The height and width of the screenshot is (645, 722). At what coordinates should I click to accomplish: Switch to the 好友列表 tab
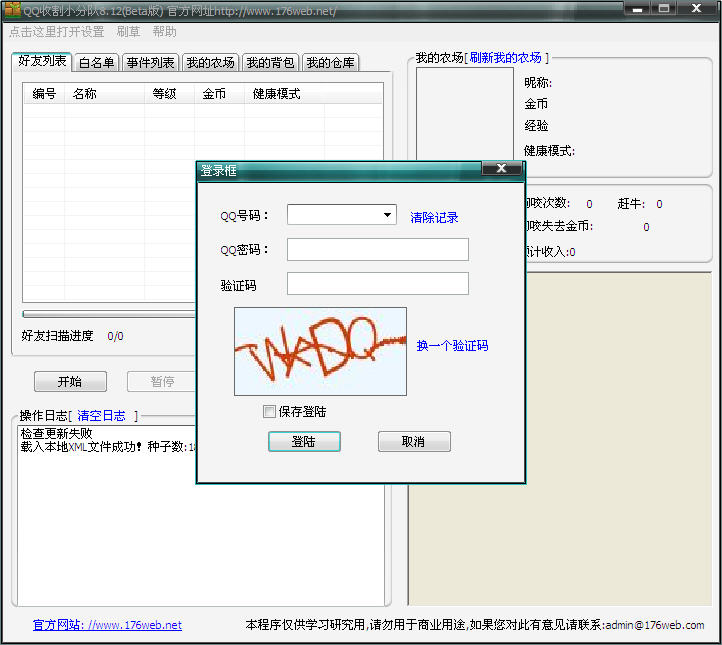42,61
